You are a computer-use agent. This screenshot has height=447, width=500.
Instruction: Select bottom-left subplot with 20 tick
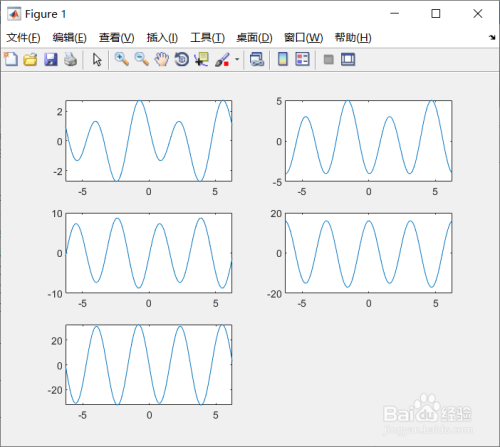tap(149, 365)
